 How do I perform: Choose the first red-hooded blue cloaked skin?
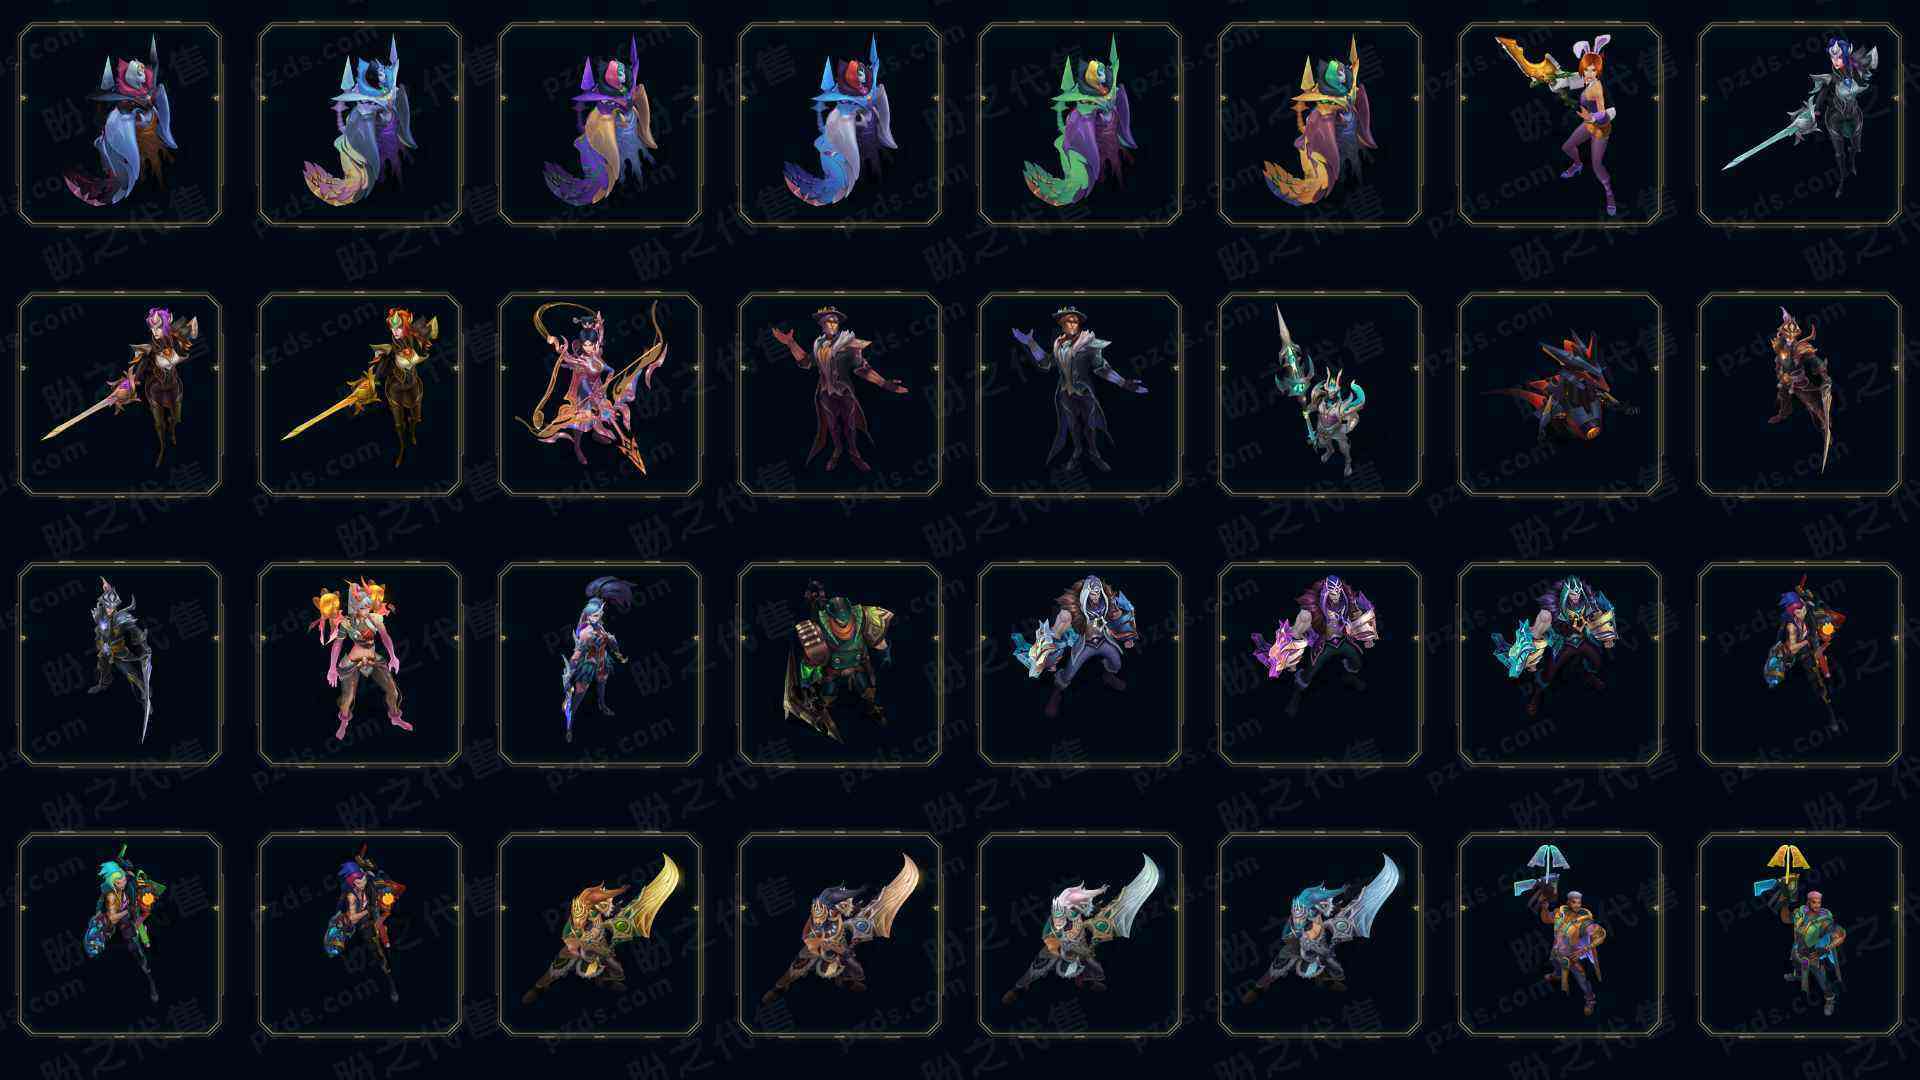pyautogui.click(x=120, y=125)
